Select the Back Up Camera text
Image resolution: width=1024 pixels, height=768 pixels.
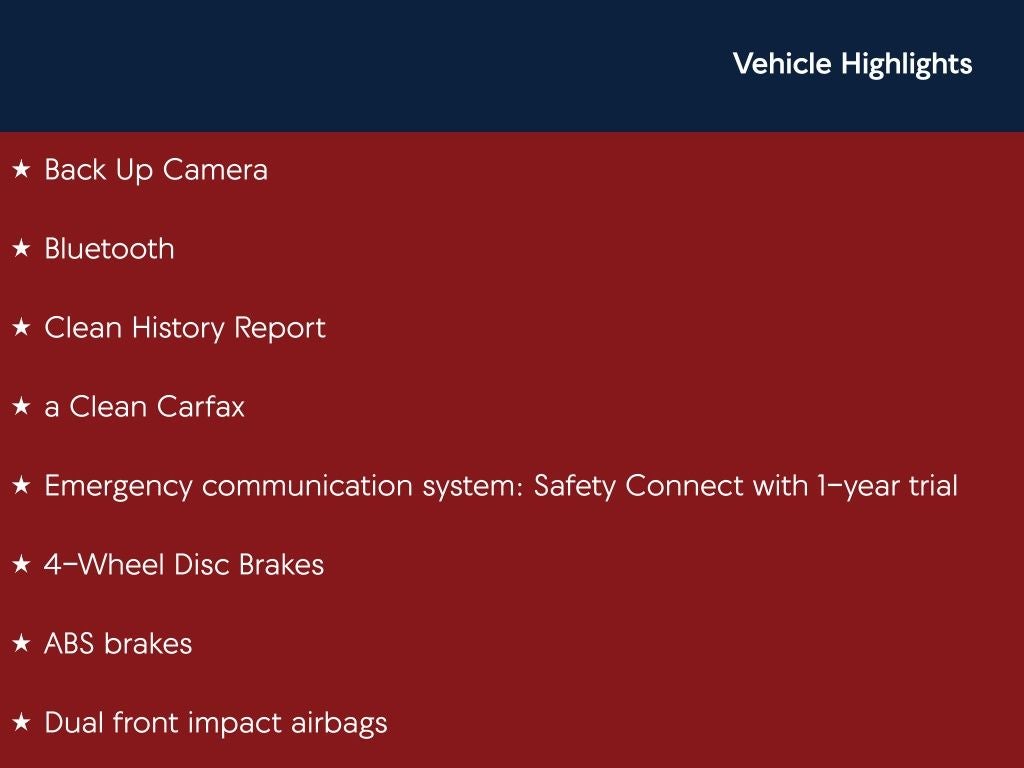pyautogui.click(x=156, y=170)
